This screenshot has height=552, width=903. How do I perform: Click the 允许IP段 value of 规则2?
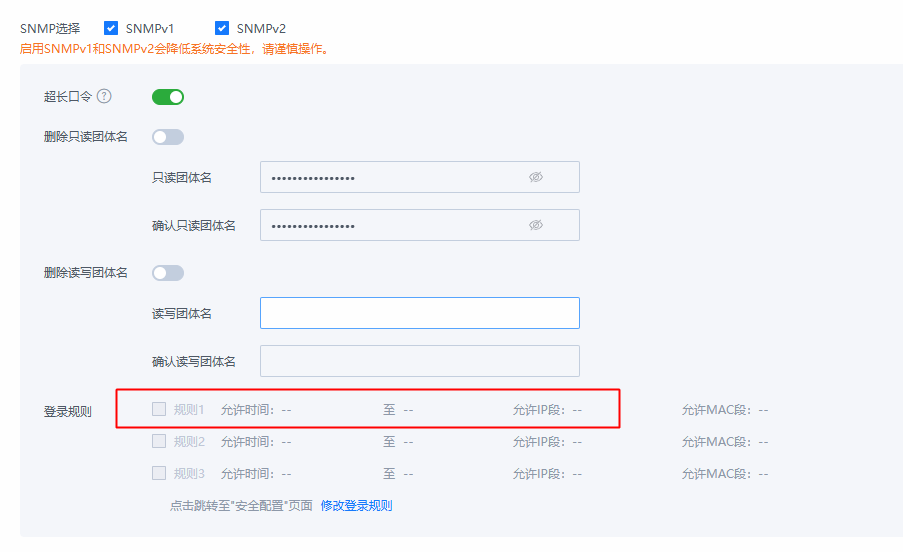pos(576,442)
